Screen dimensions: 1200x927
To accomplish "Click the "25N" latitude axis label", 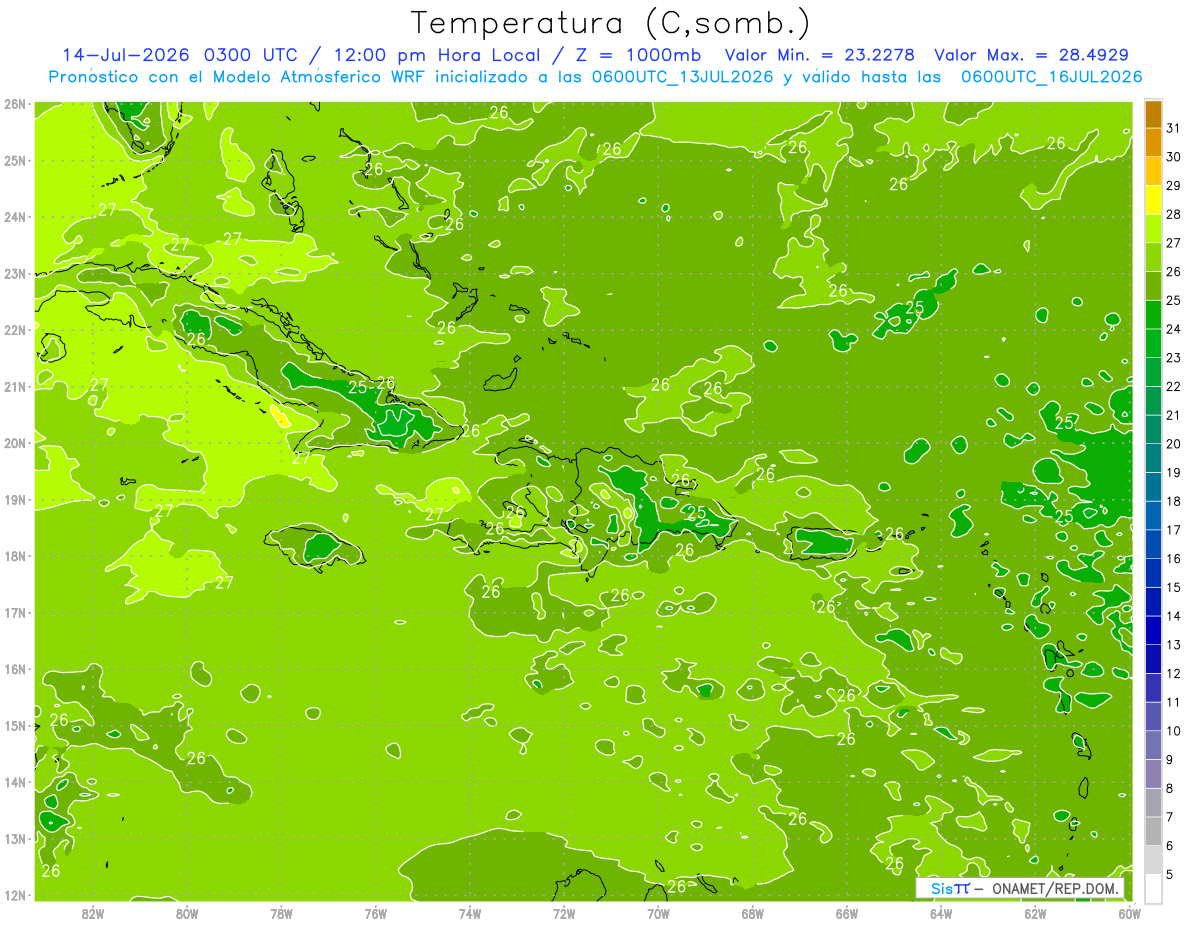I will (x=15, y=160).
